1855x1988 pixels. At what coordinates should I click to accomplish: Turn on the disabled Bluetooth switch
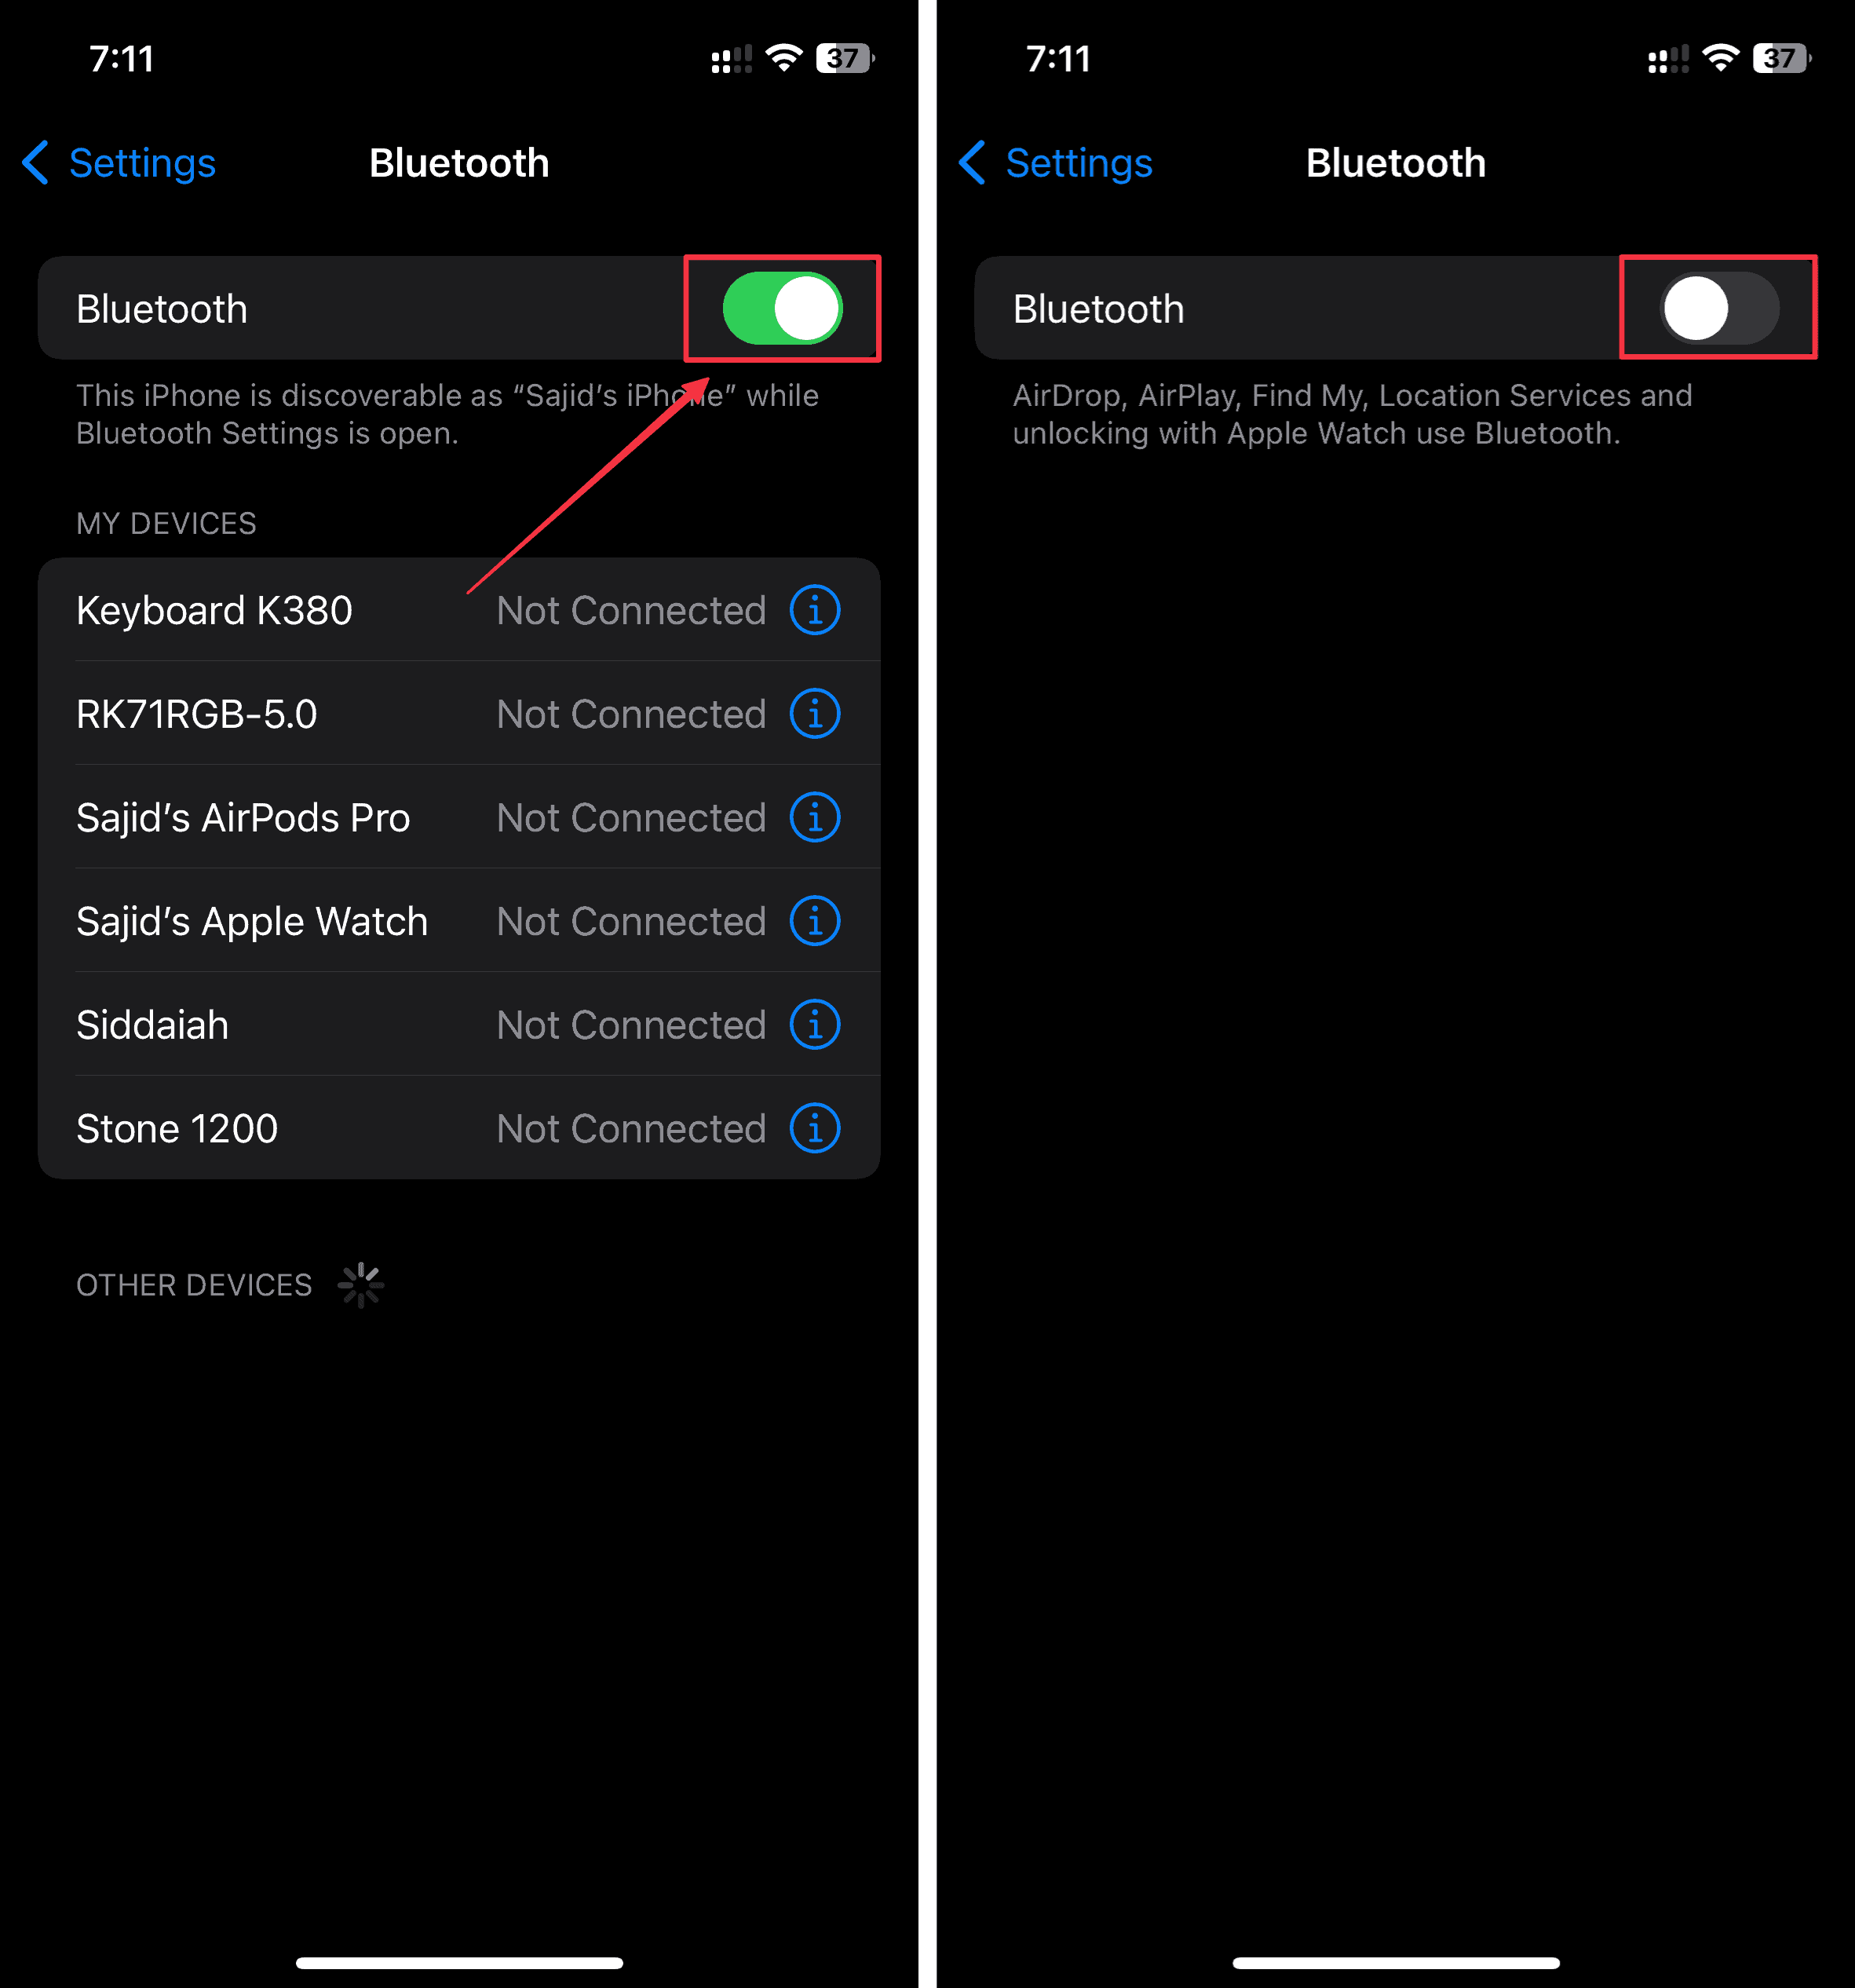1720,308
